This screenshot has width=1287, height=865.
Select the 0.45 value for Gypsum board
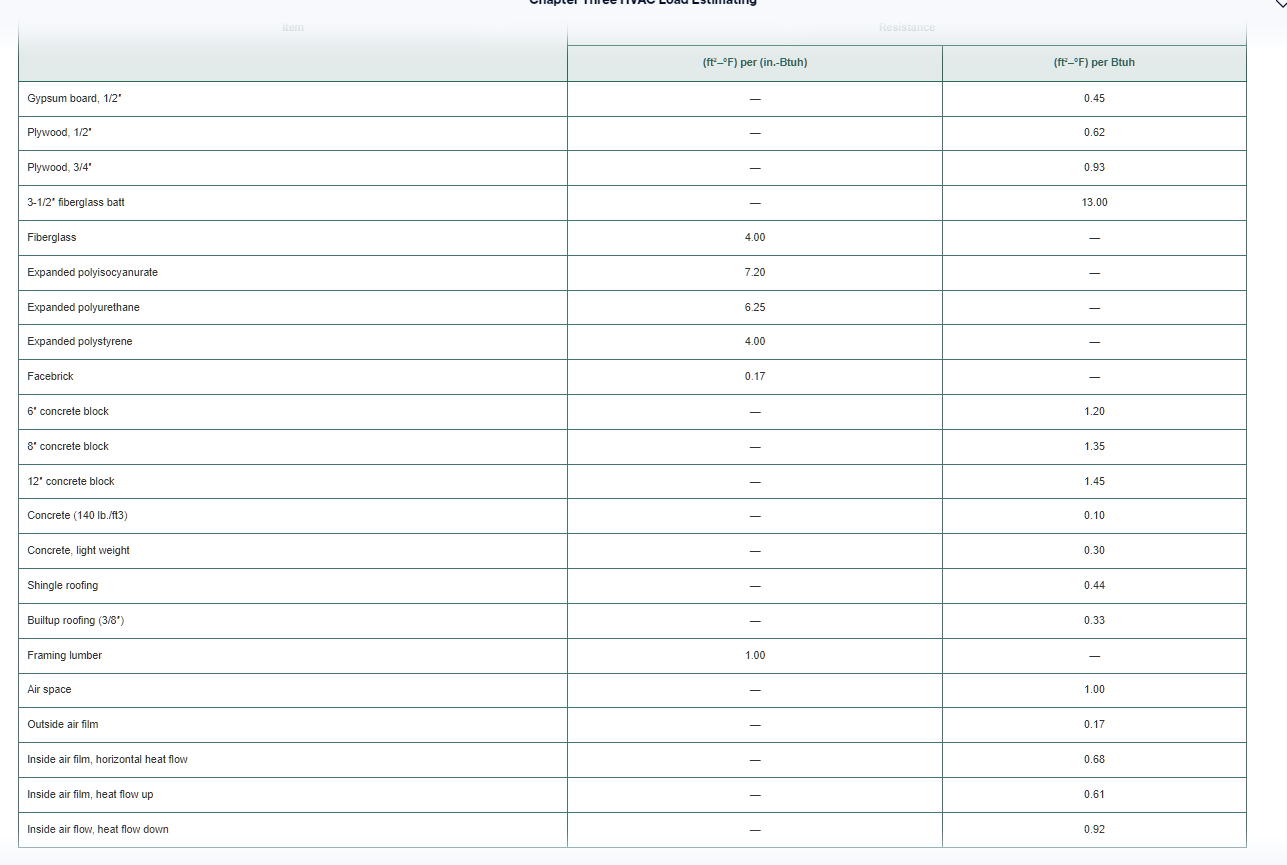[x=1094, y=98]
